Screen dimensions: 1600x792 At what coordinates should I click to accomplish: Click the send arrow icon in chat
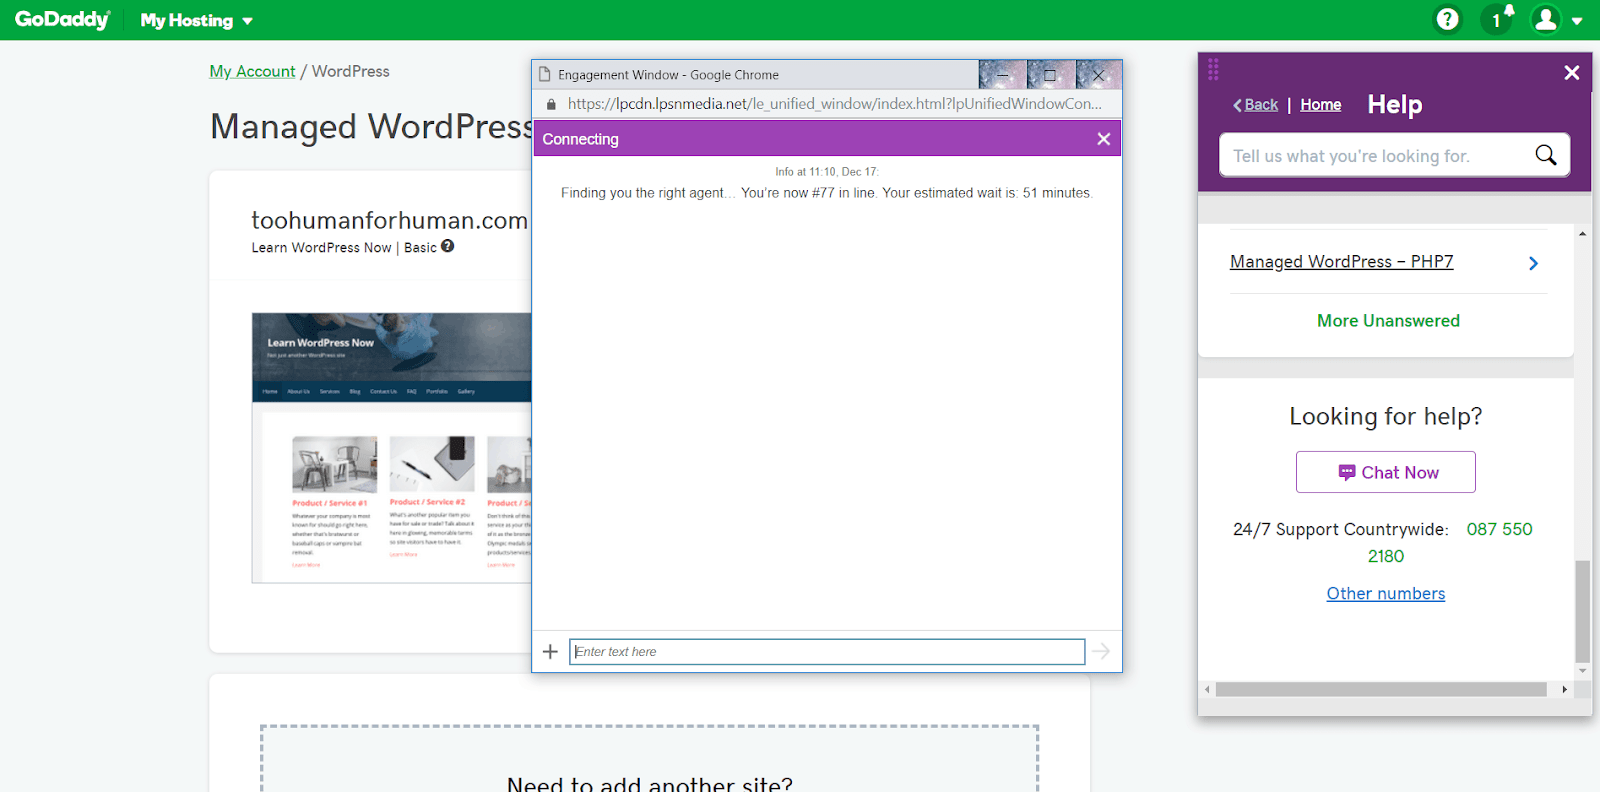click(1101, 652)
